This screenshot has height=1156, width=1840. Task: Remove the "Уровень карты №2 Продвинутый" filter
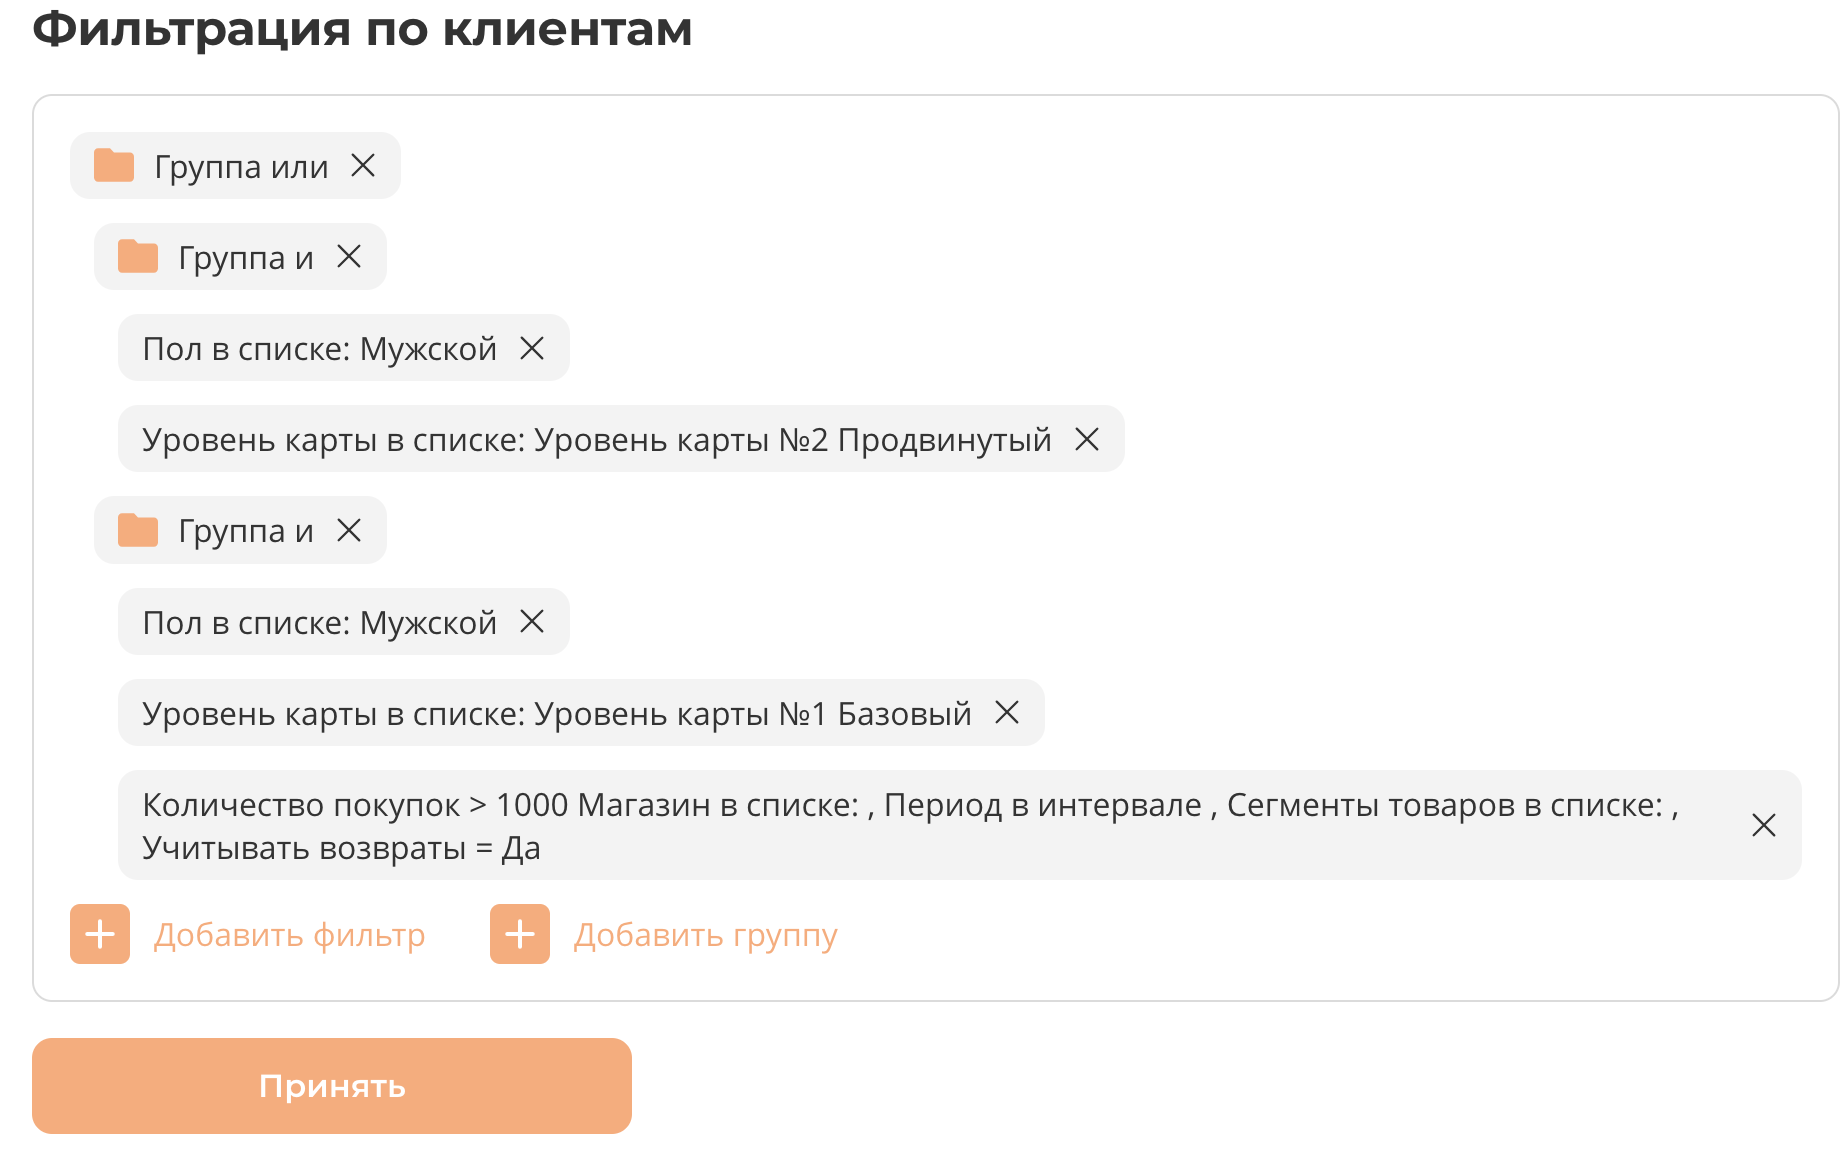coord(1087,439)
